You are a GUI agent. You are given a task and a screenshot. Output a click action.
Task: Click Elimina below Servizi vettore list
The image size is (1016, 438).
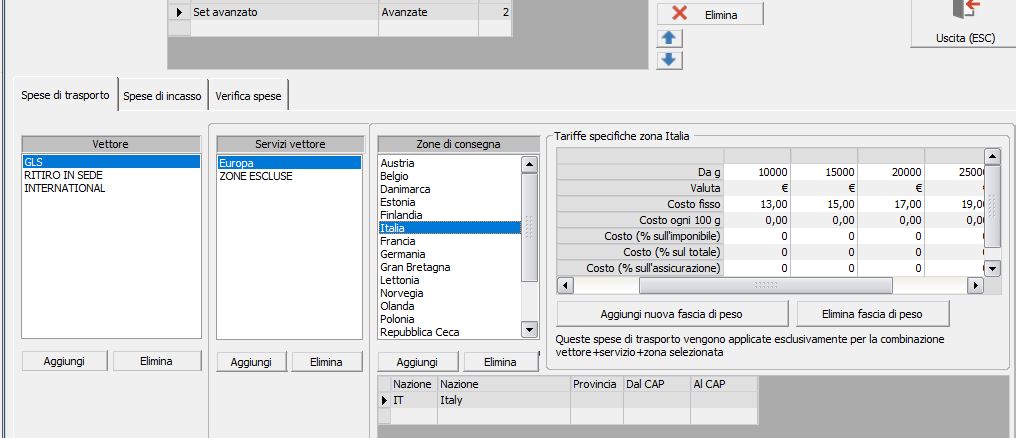click(327, 362)
